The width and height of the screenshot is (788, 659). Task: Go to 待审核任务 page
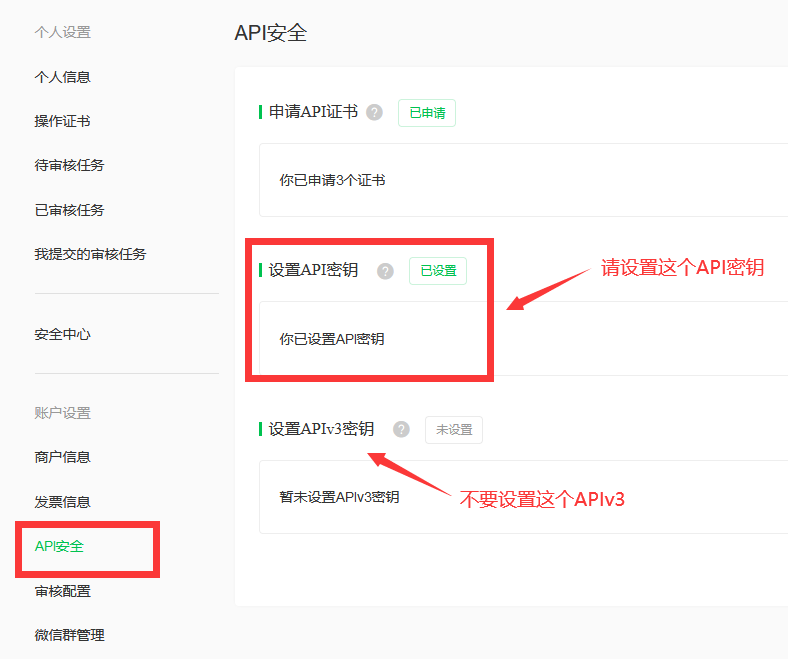(x=69, y=165)
